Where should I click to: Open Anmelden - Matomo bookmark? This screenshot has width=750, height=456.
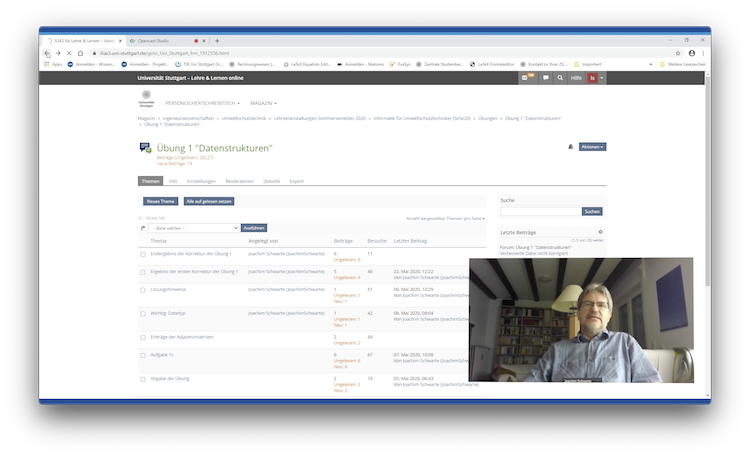[x=361, y=64]
